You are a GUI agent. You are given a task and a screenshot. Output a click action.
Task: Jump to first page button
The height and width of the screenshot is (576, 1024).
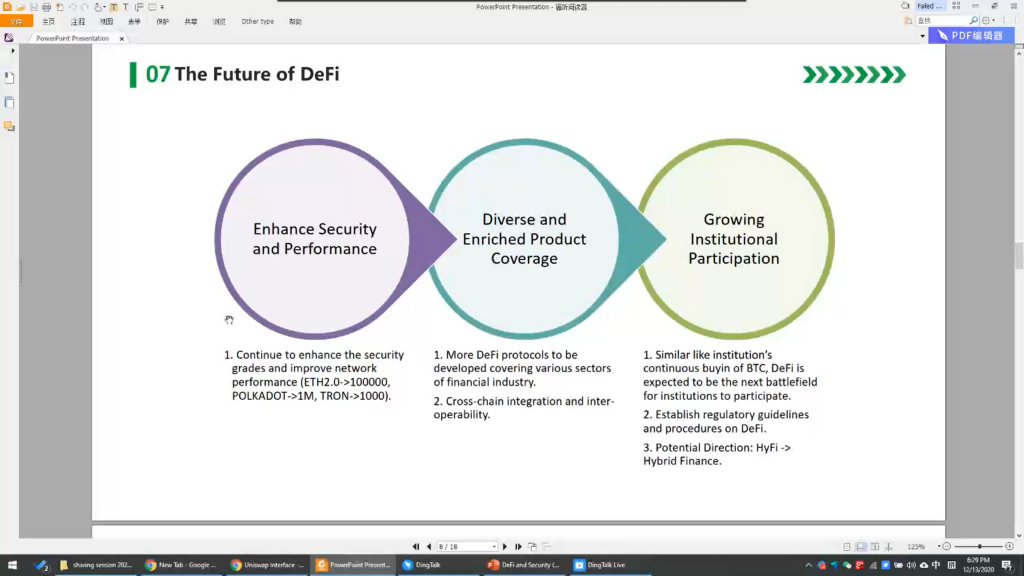[x=417, y=547]
